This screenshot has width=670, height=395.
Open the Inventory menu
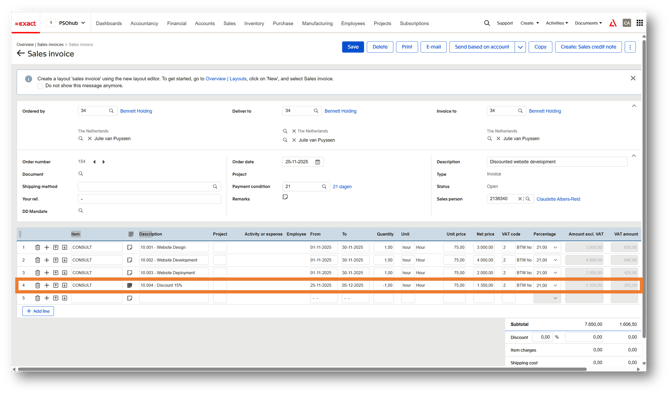pos(254,23)
